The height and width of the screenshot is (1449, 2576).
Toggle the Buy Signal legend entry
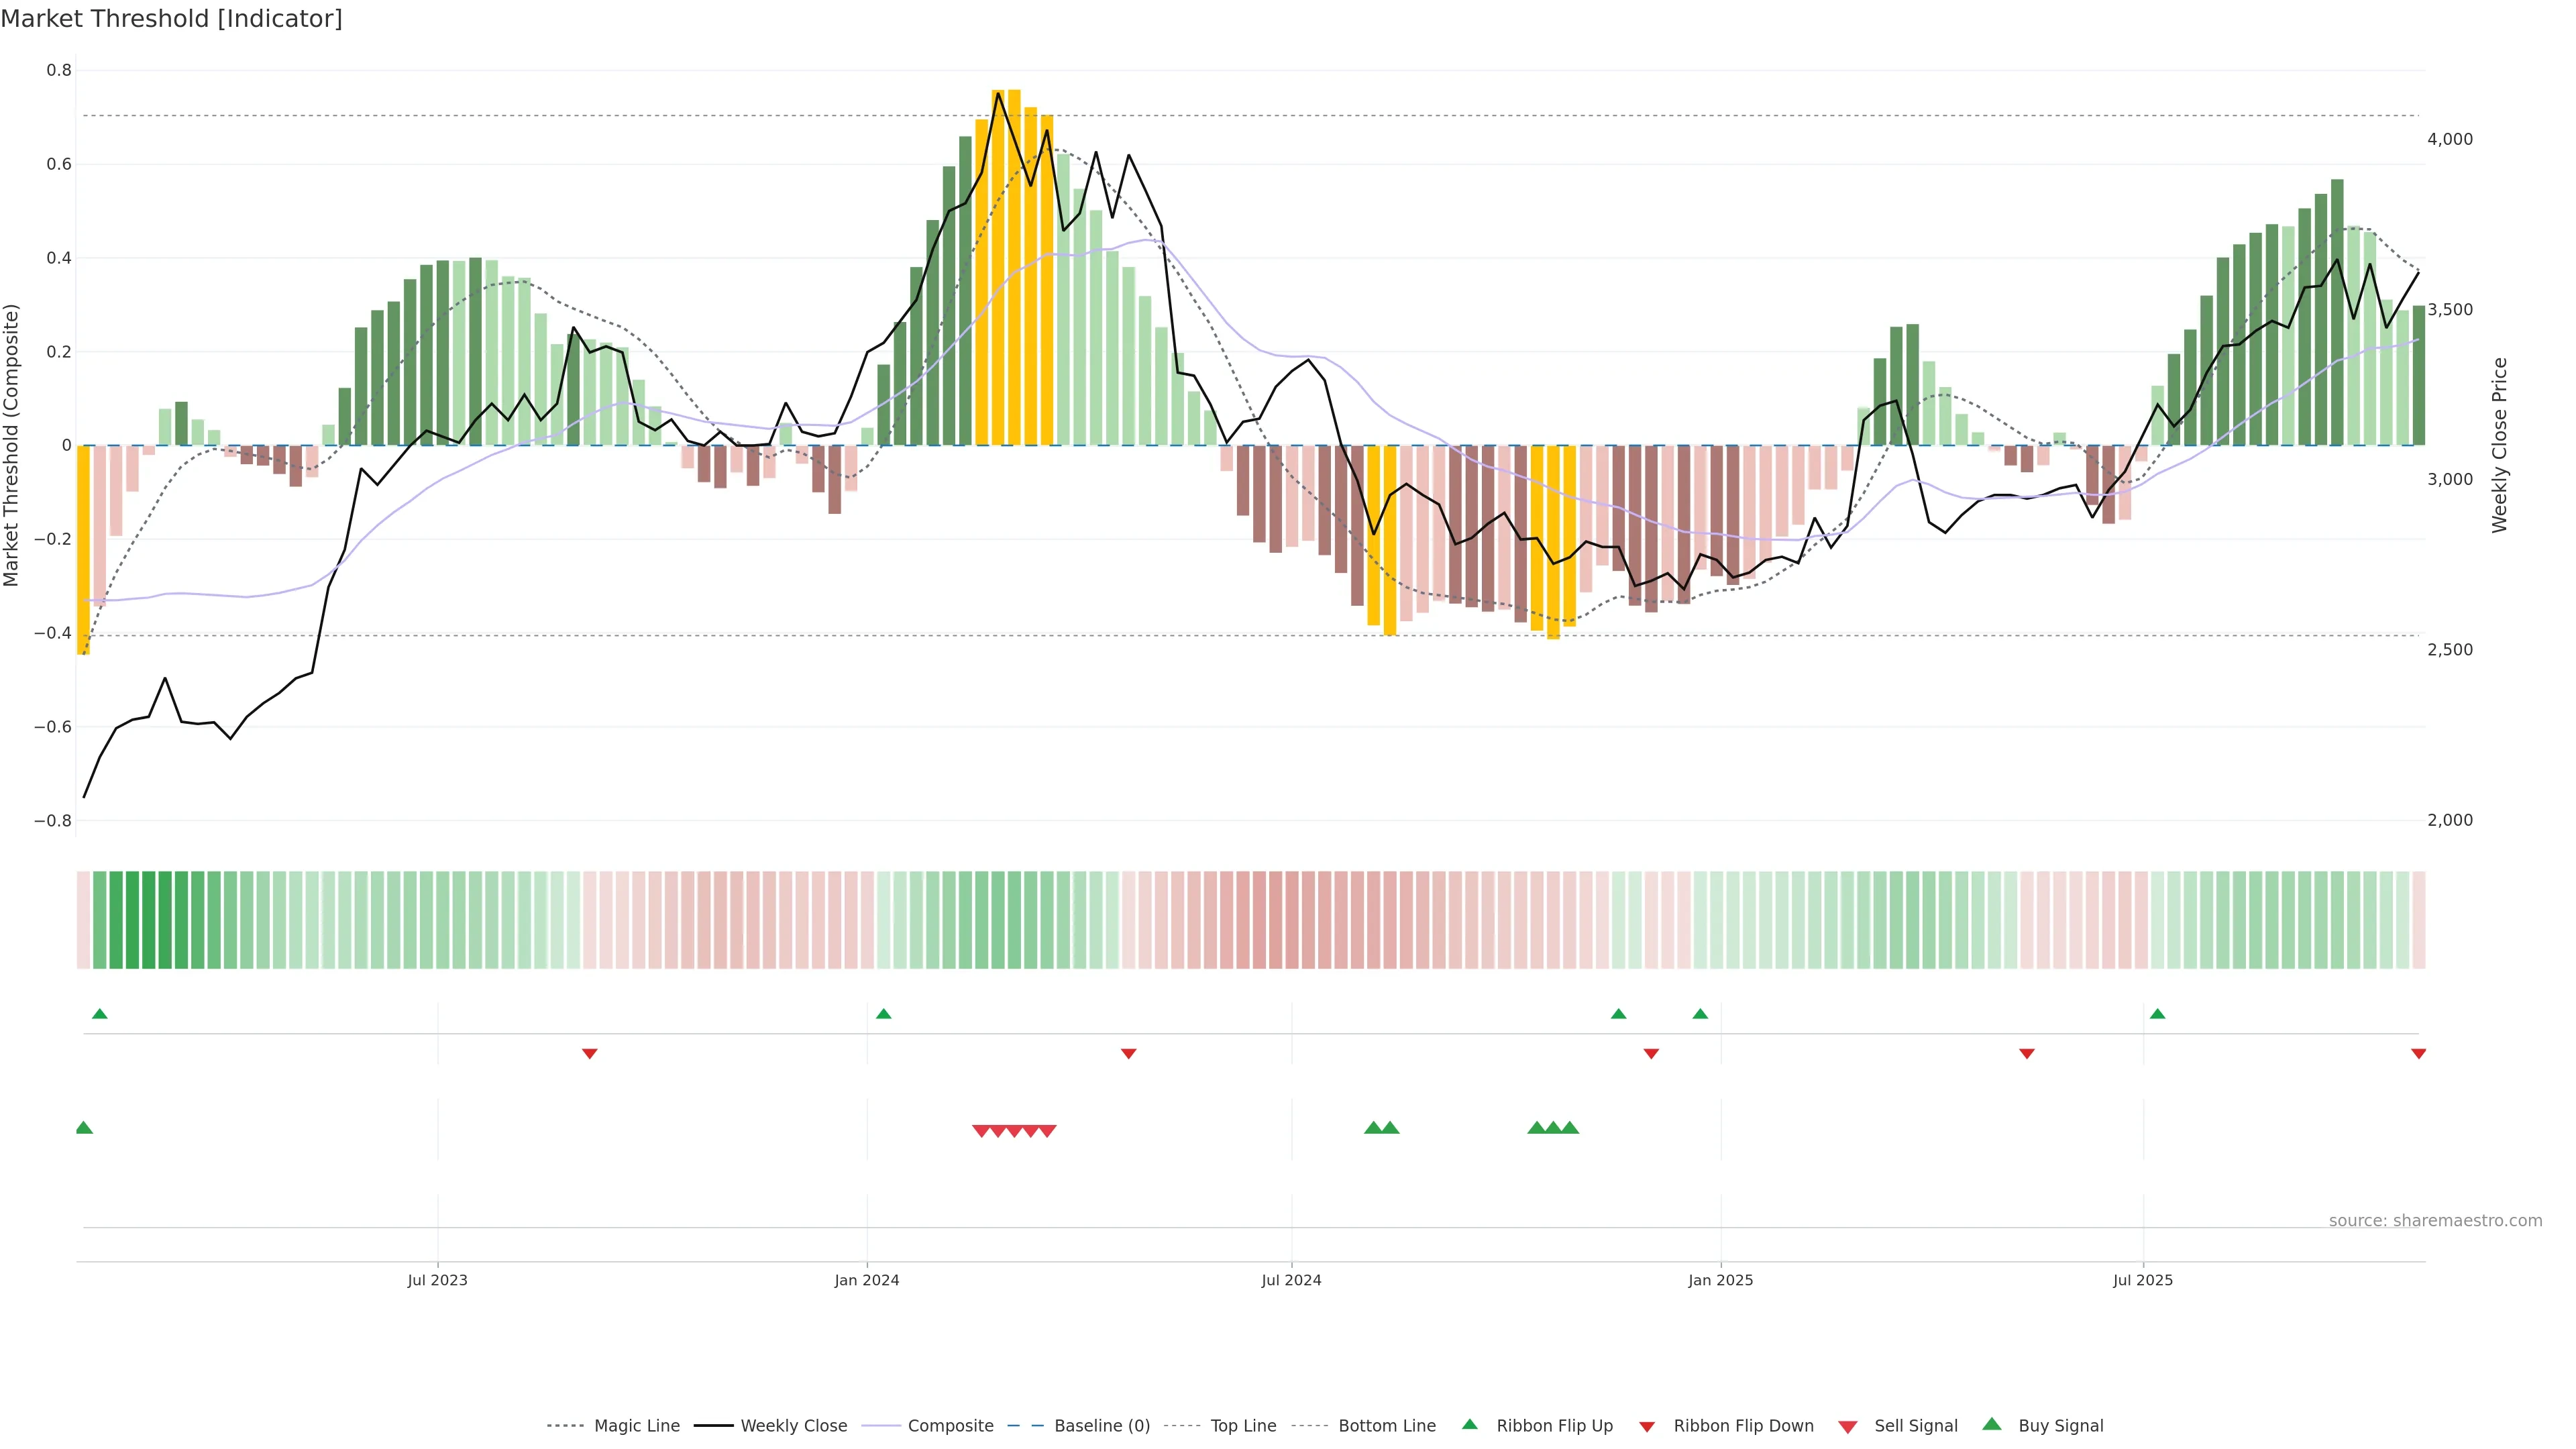[2060, 1426]
